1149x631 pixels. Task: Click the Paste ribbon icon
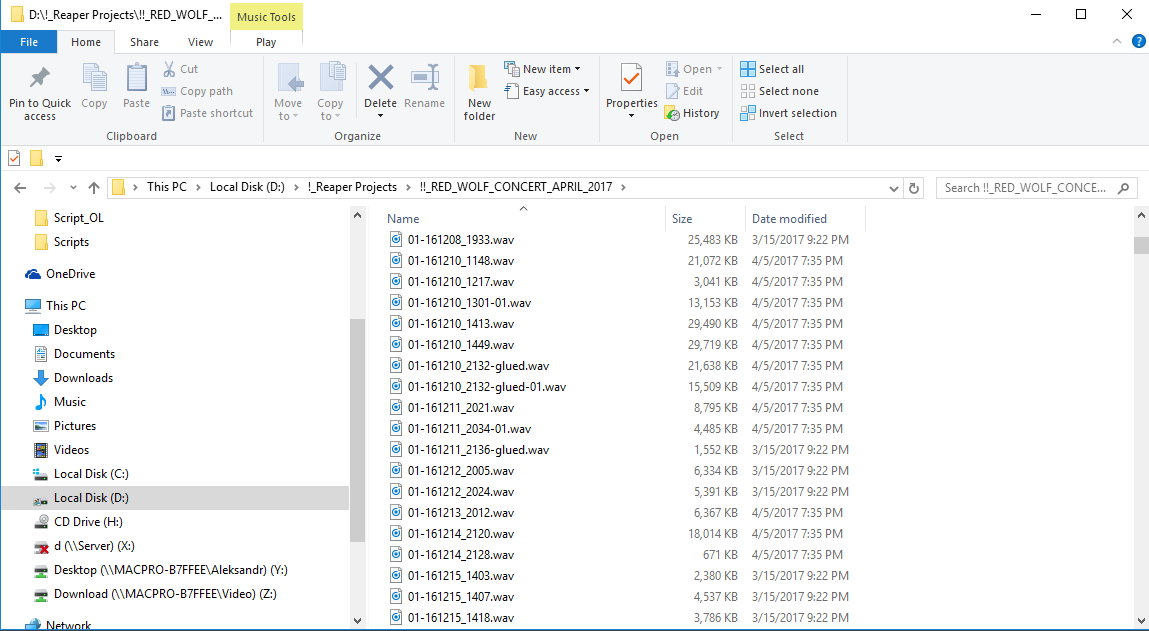[x=136, y=78]
